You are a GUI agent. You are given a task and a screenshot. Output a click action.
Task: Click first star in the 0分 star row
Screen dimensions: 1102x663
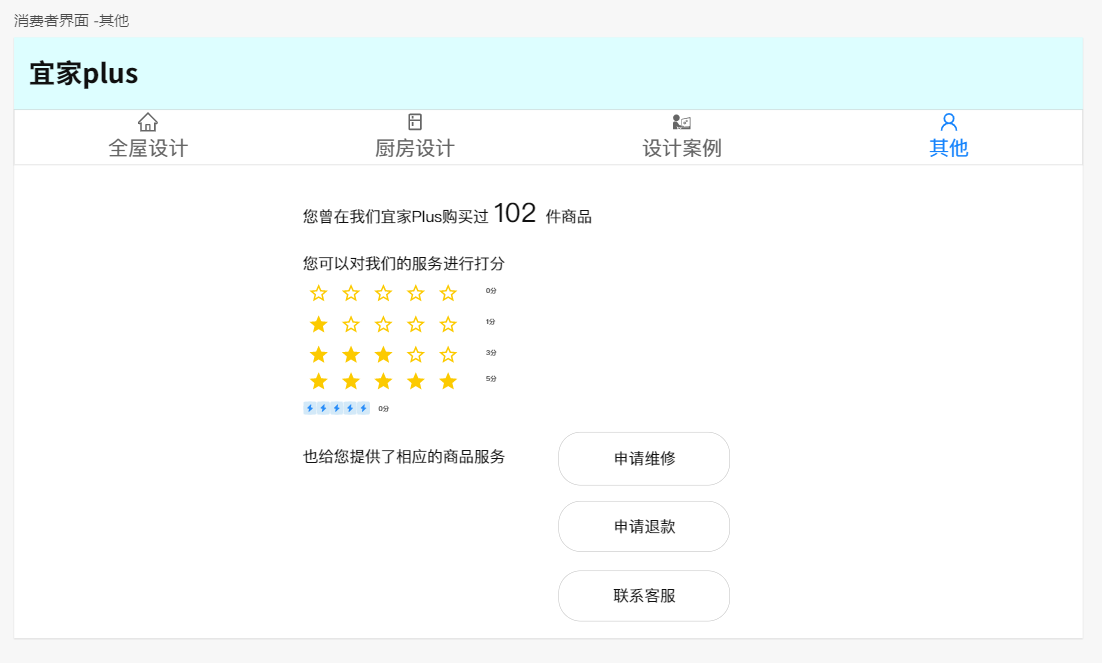318,293
